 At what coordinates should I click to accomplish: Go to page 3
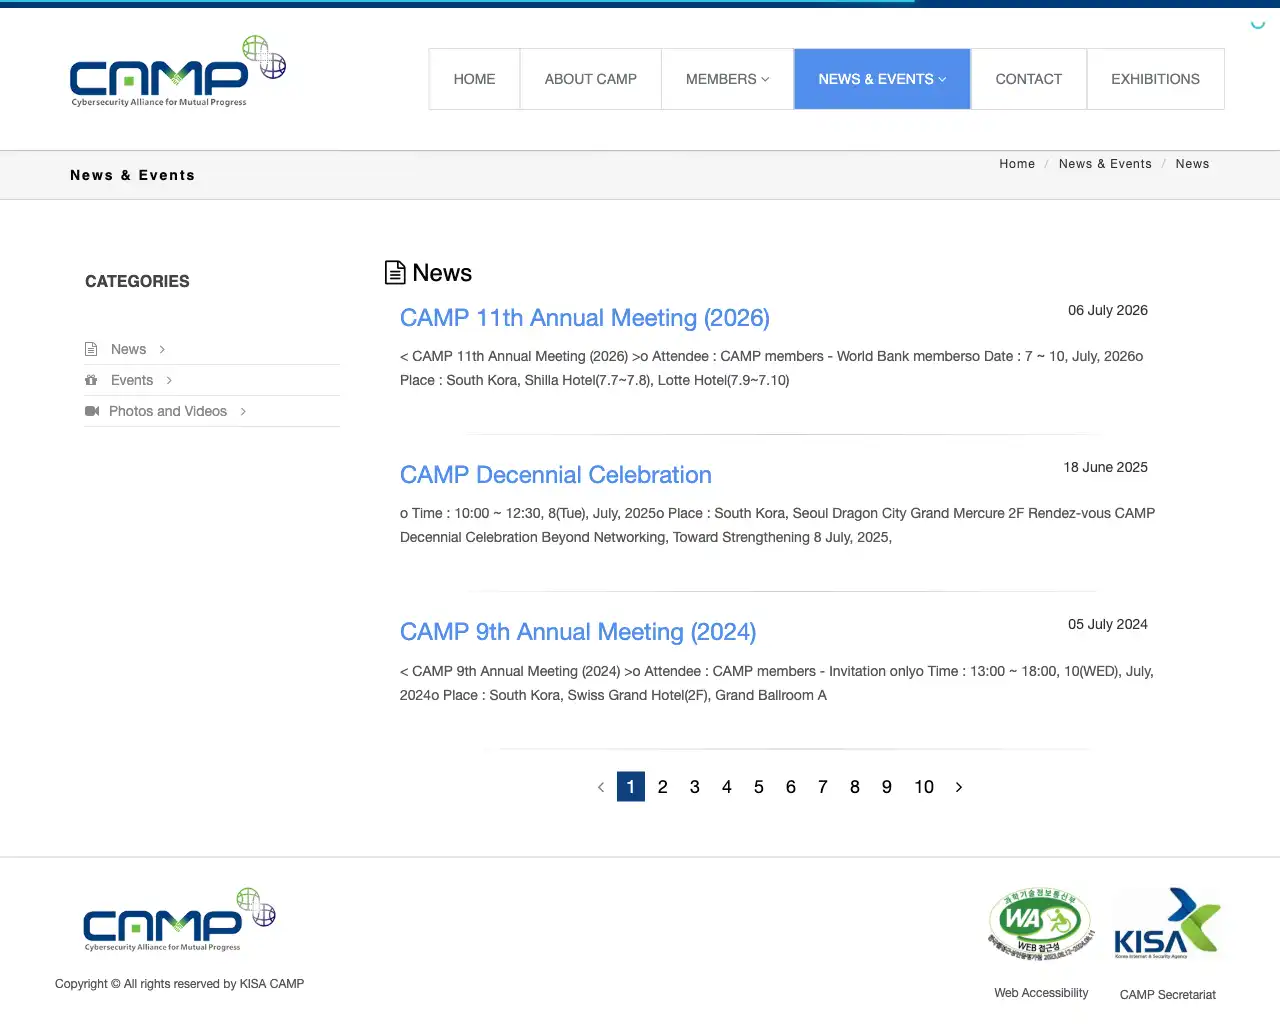tap(695, 787)
